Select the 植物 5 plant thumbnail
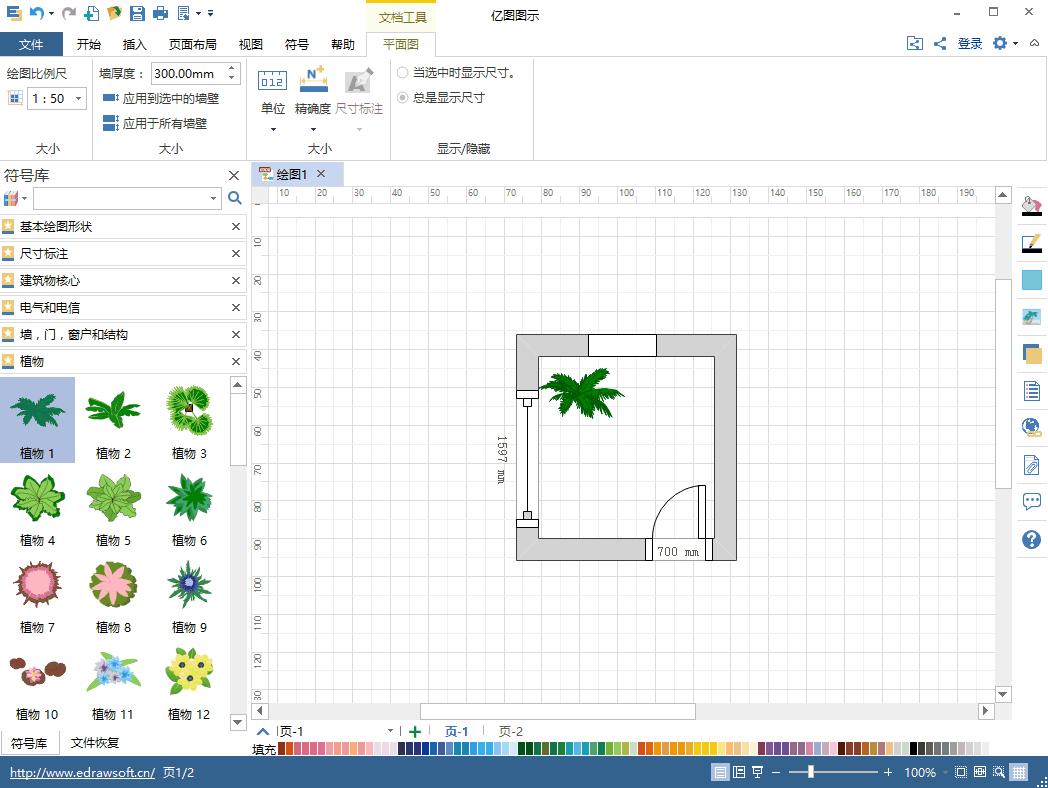The height and width of the screenshot is (788, 1048). pyautogui.click(x=112, y=497)
